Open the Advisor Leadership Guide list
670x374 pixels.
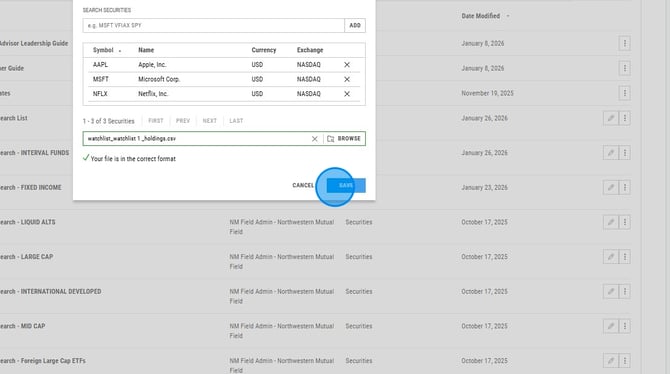click(x=34, y=43)
